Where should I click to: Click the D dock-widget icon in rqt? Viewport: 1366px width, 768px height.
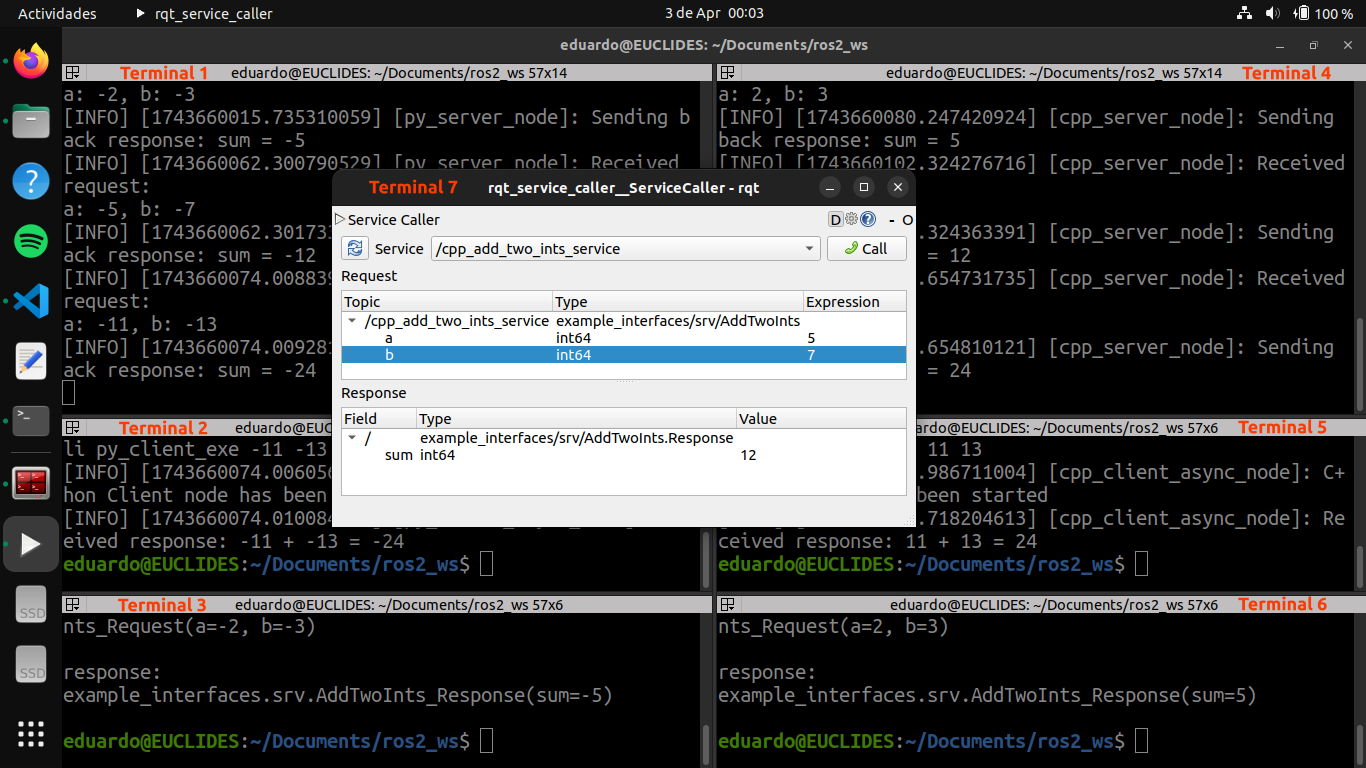coord(835,220)
